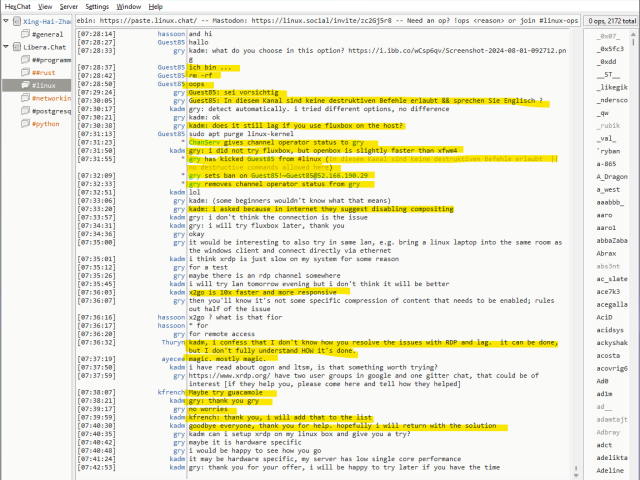Collapse the Libera.Chat server tree
Viewport: 640px width, 480px height.
tap(6, 47)
